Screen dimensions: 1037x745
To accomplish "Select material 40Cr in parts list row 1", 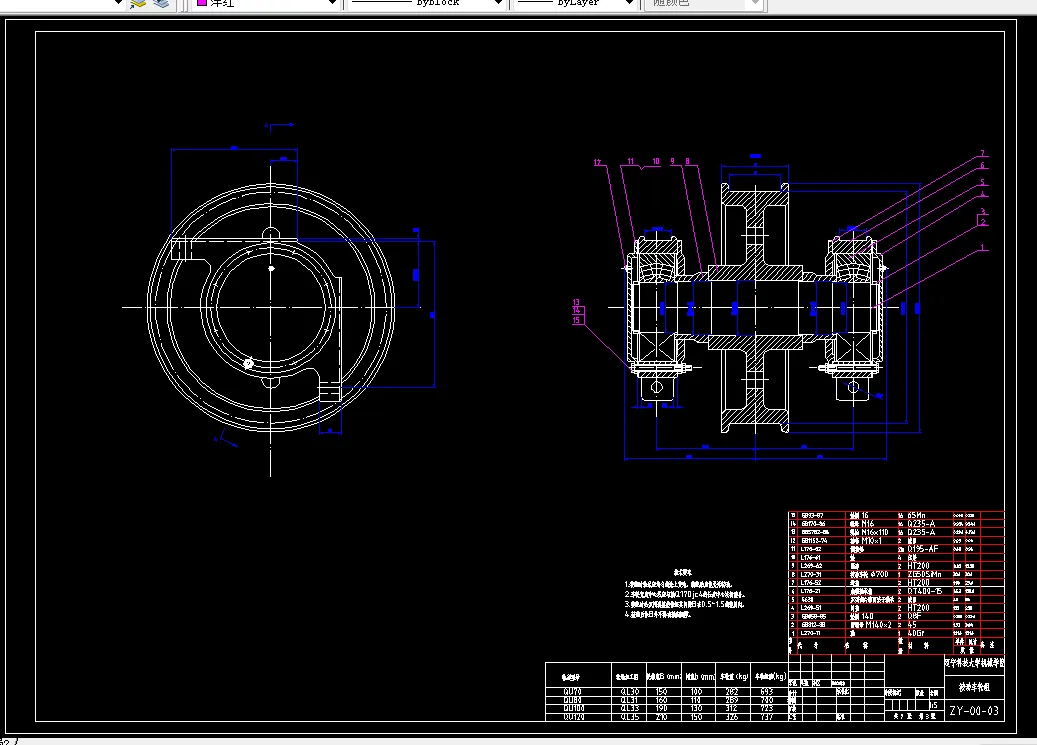I will pos(916,633).
